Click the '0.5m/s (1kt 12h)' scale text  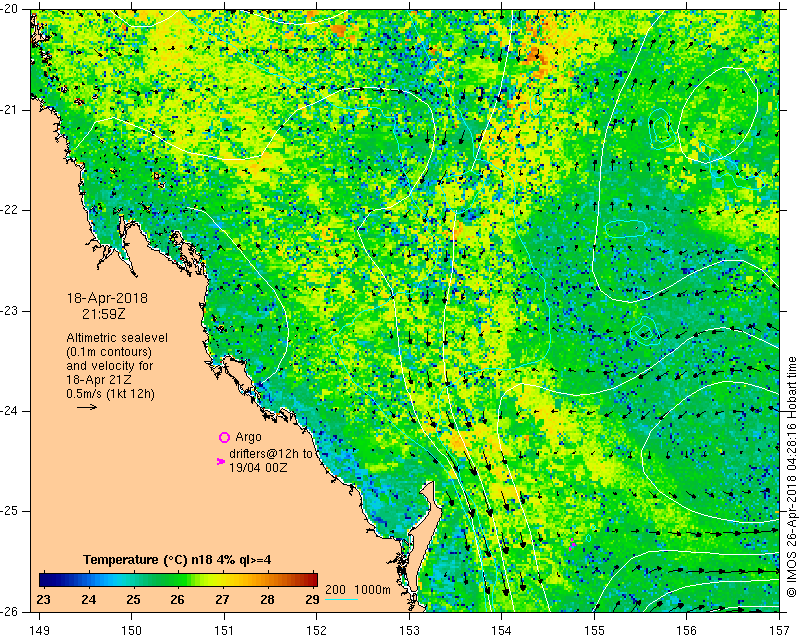point(111,394)
